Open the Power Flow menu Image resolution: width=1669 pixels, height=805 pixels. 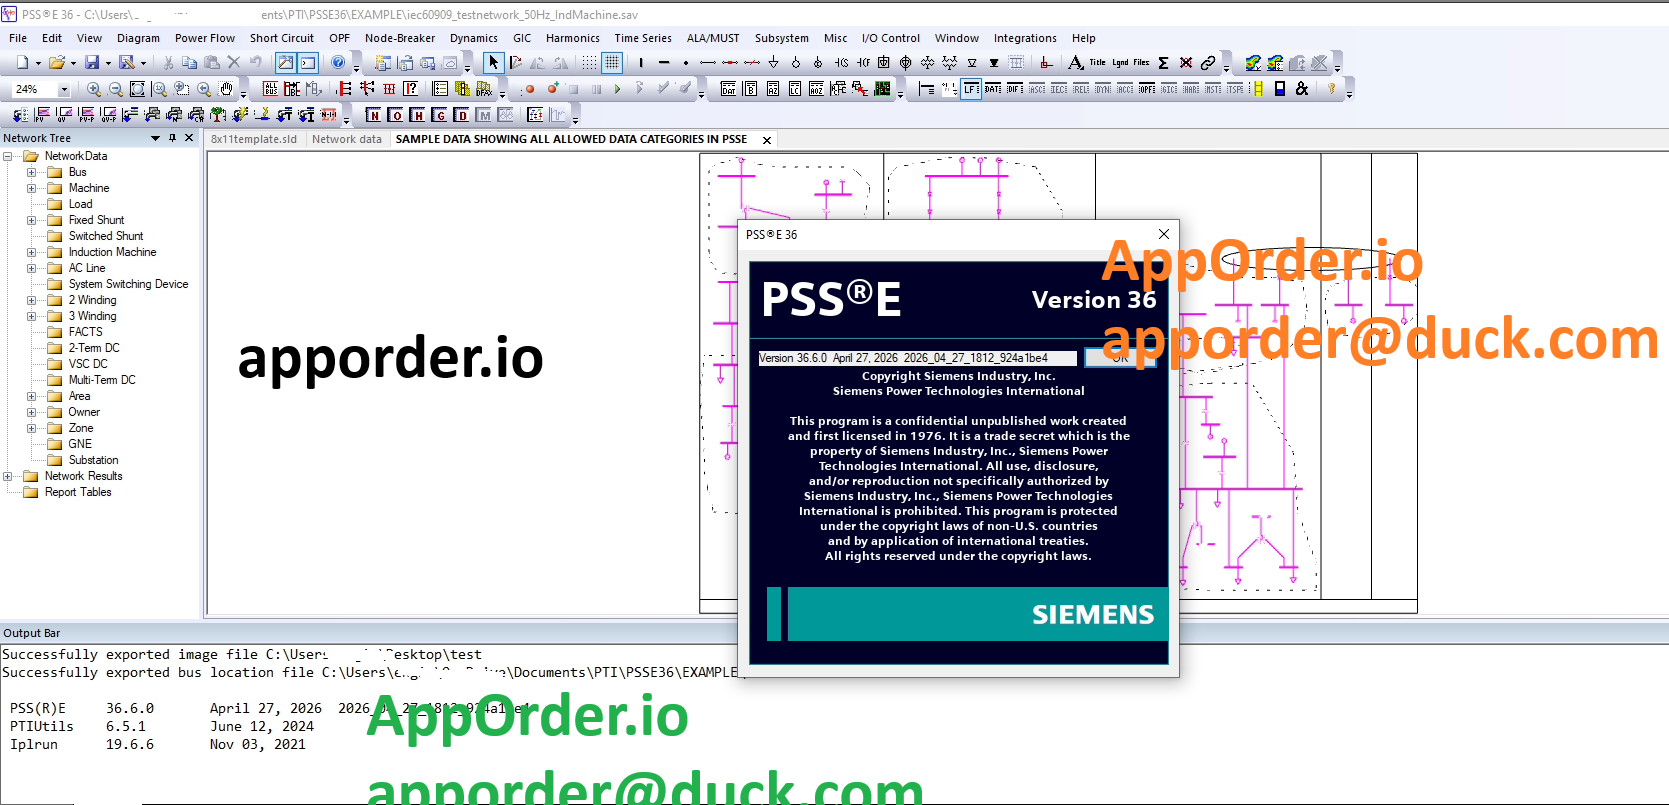(205, 38)
